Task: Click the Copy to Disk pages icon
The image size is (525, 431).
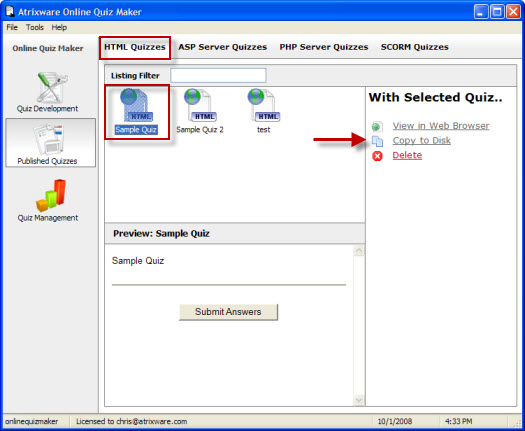Action: click(377, 141)
